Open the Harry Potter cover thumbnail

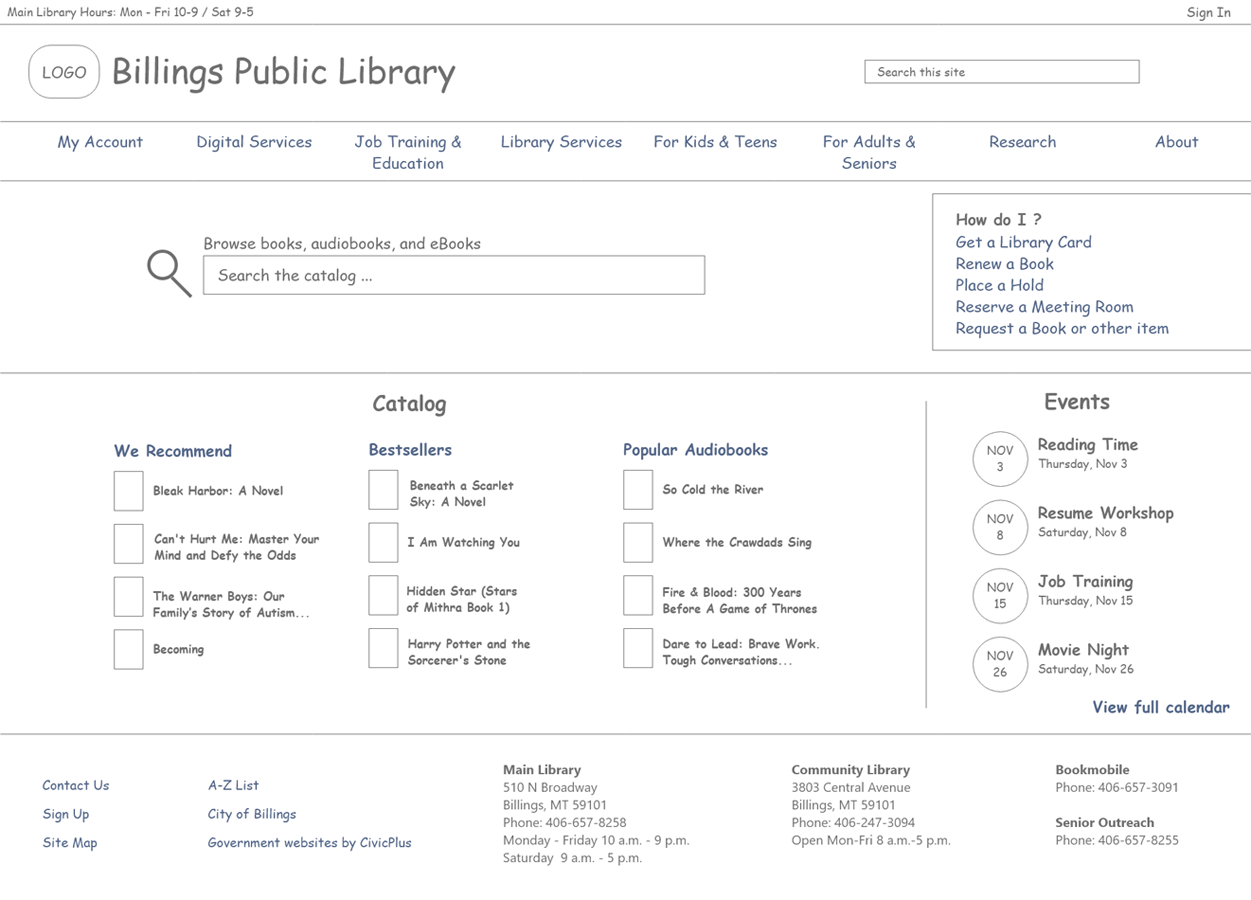383,648
